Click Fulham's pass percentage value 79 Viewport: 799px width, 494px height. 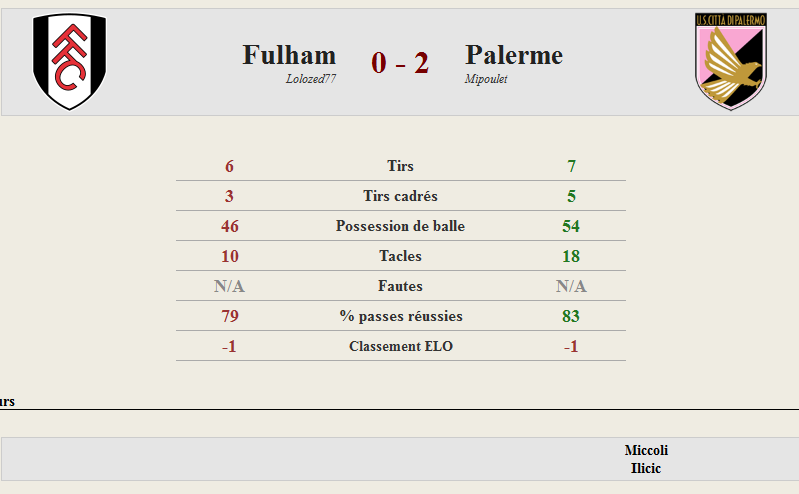pyautogui.click(x=229, y=316)
